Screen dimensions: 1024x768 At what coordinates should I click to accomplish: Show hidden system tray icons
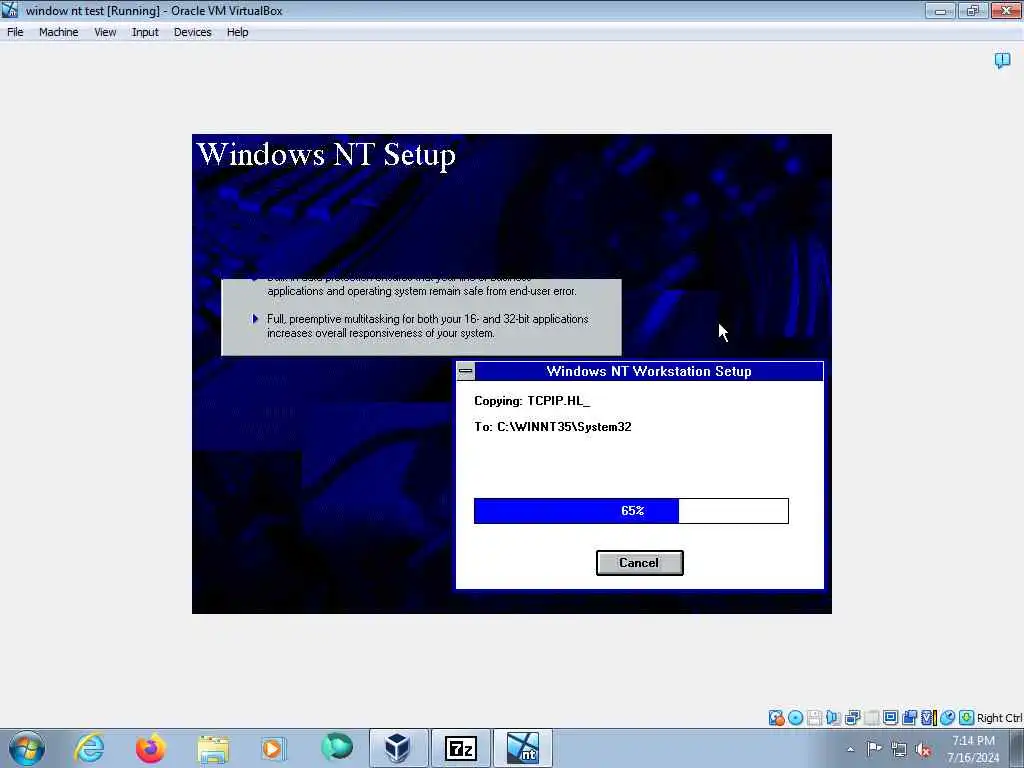[x=850, y=749]
